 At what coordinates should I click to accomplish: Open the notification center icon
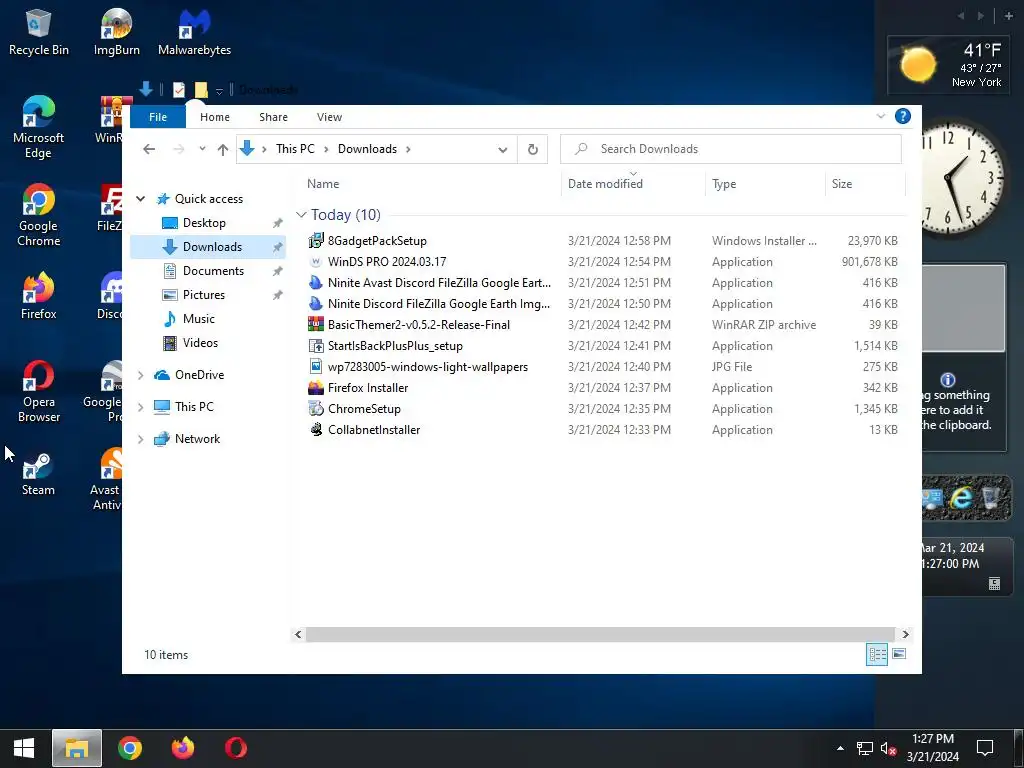click(985, 748)
